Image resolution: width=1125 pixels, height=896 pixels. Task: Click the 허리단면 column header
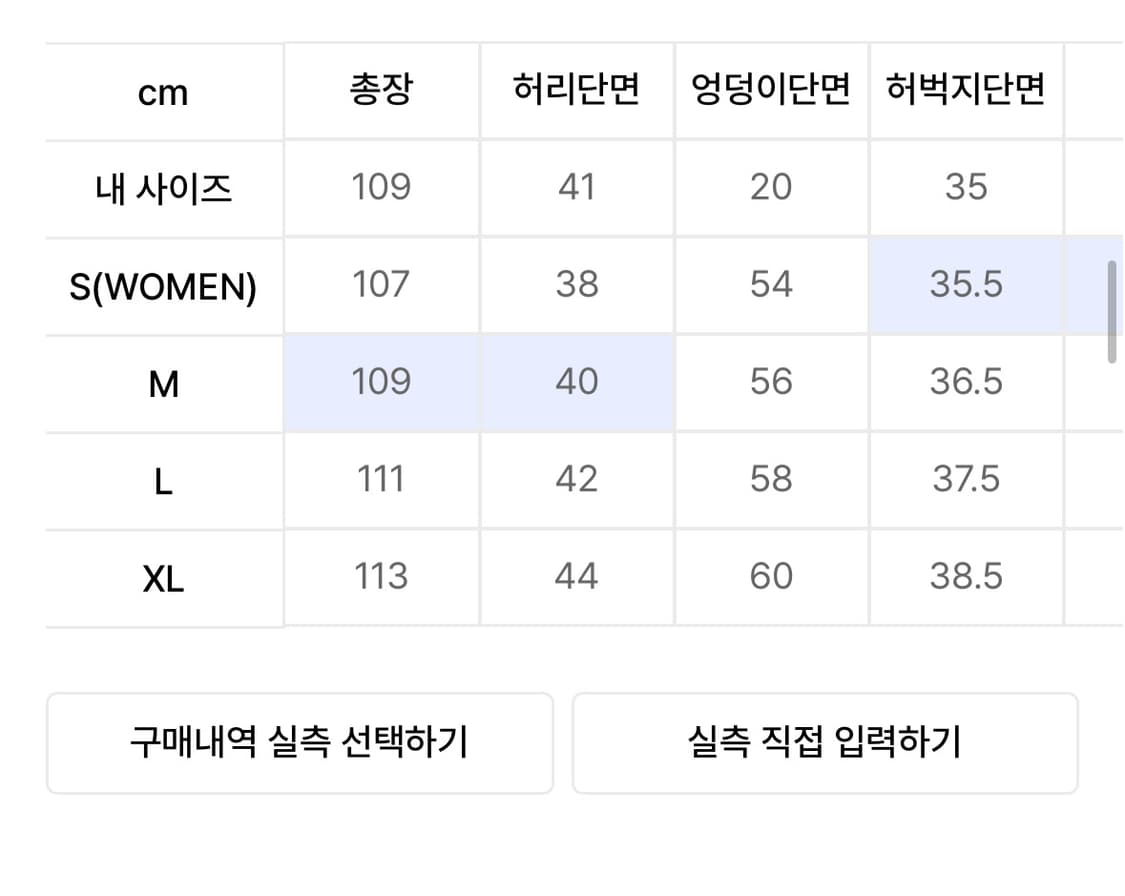pos(576,91)
